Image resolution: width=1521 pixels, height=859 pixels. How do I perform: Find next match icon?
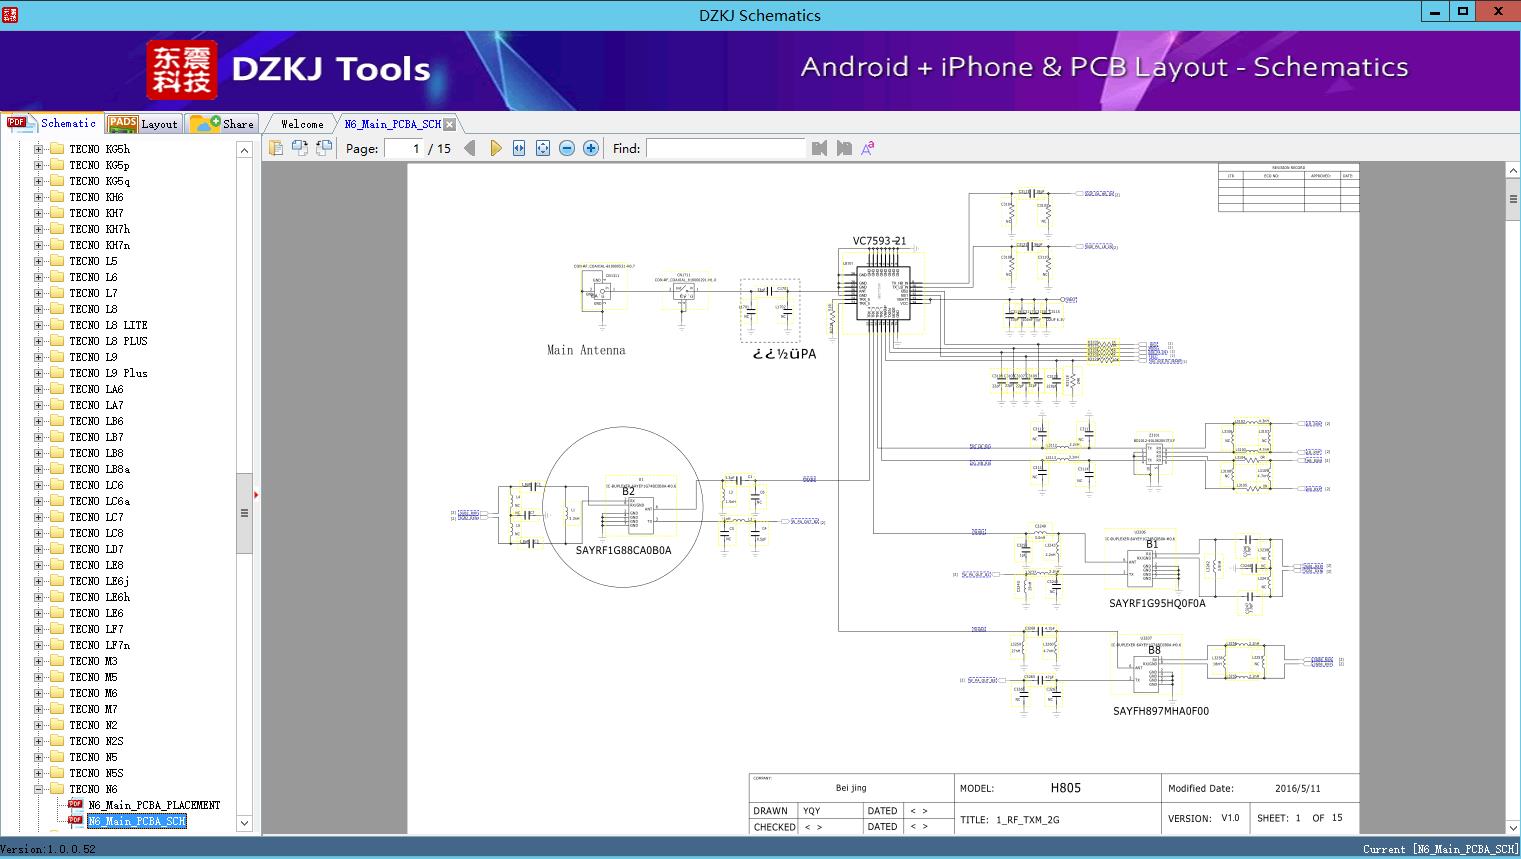pos(844,148)
